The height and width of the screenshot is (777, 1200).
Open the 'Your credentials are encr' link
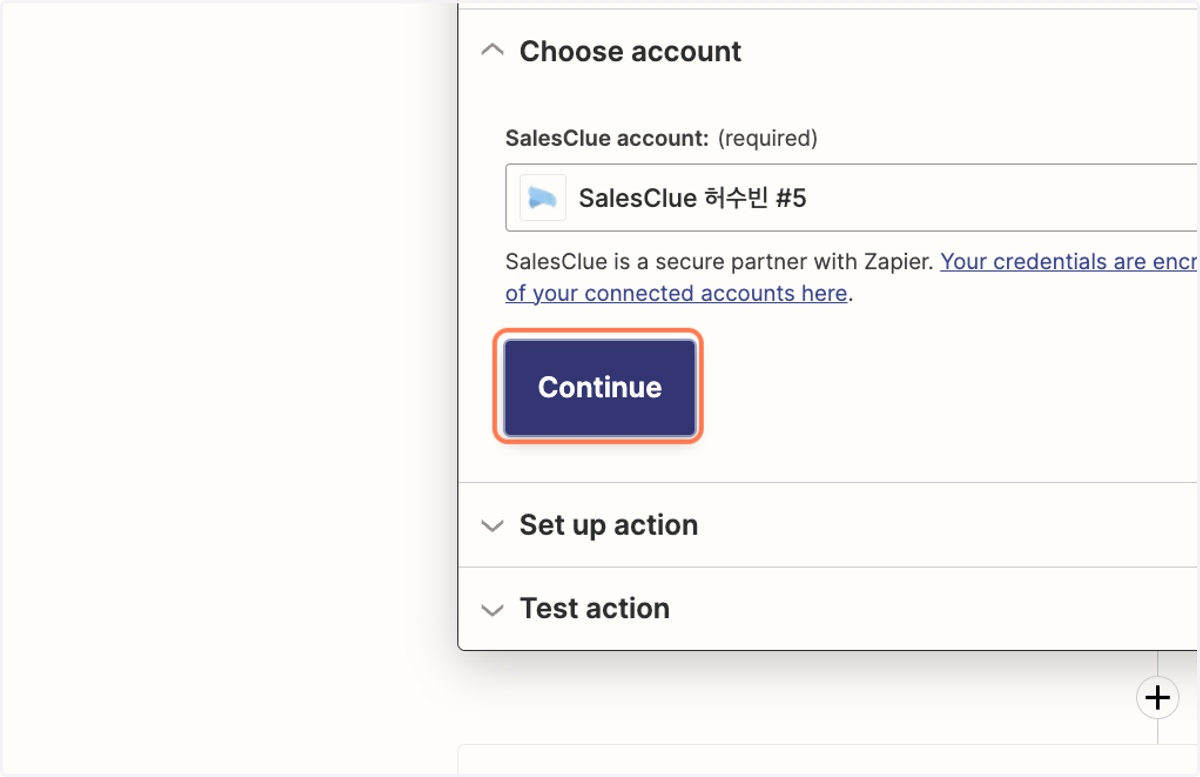pos(1068,262)
